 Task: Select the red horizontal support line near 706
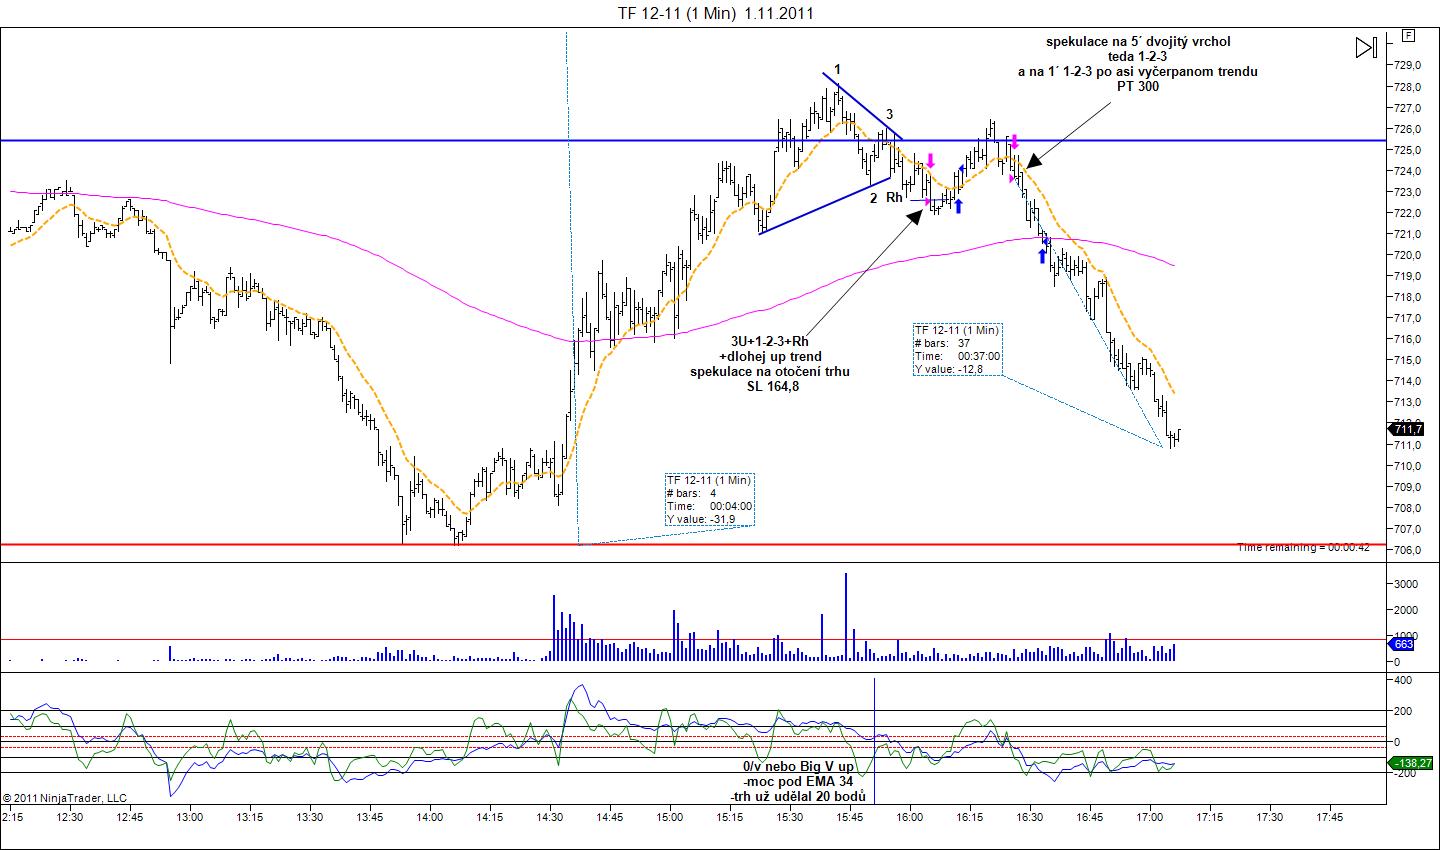[x=694, y=545]
